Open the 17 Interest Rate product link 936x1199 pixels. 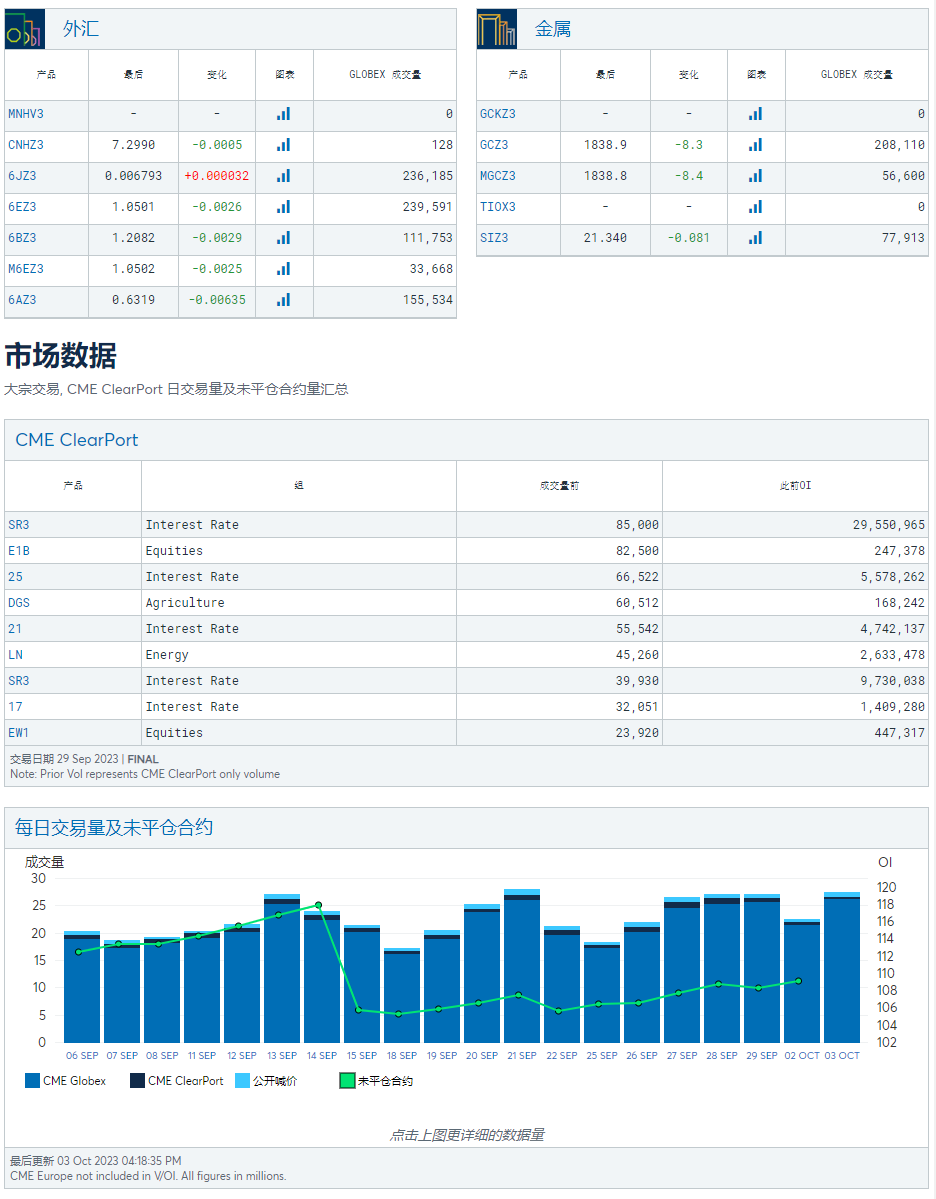point(15,707)
